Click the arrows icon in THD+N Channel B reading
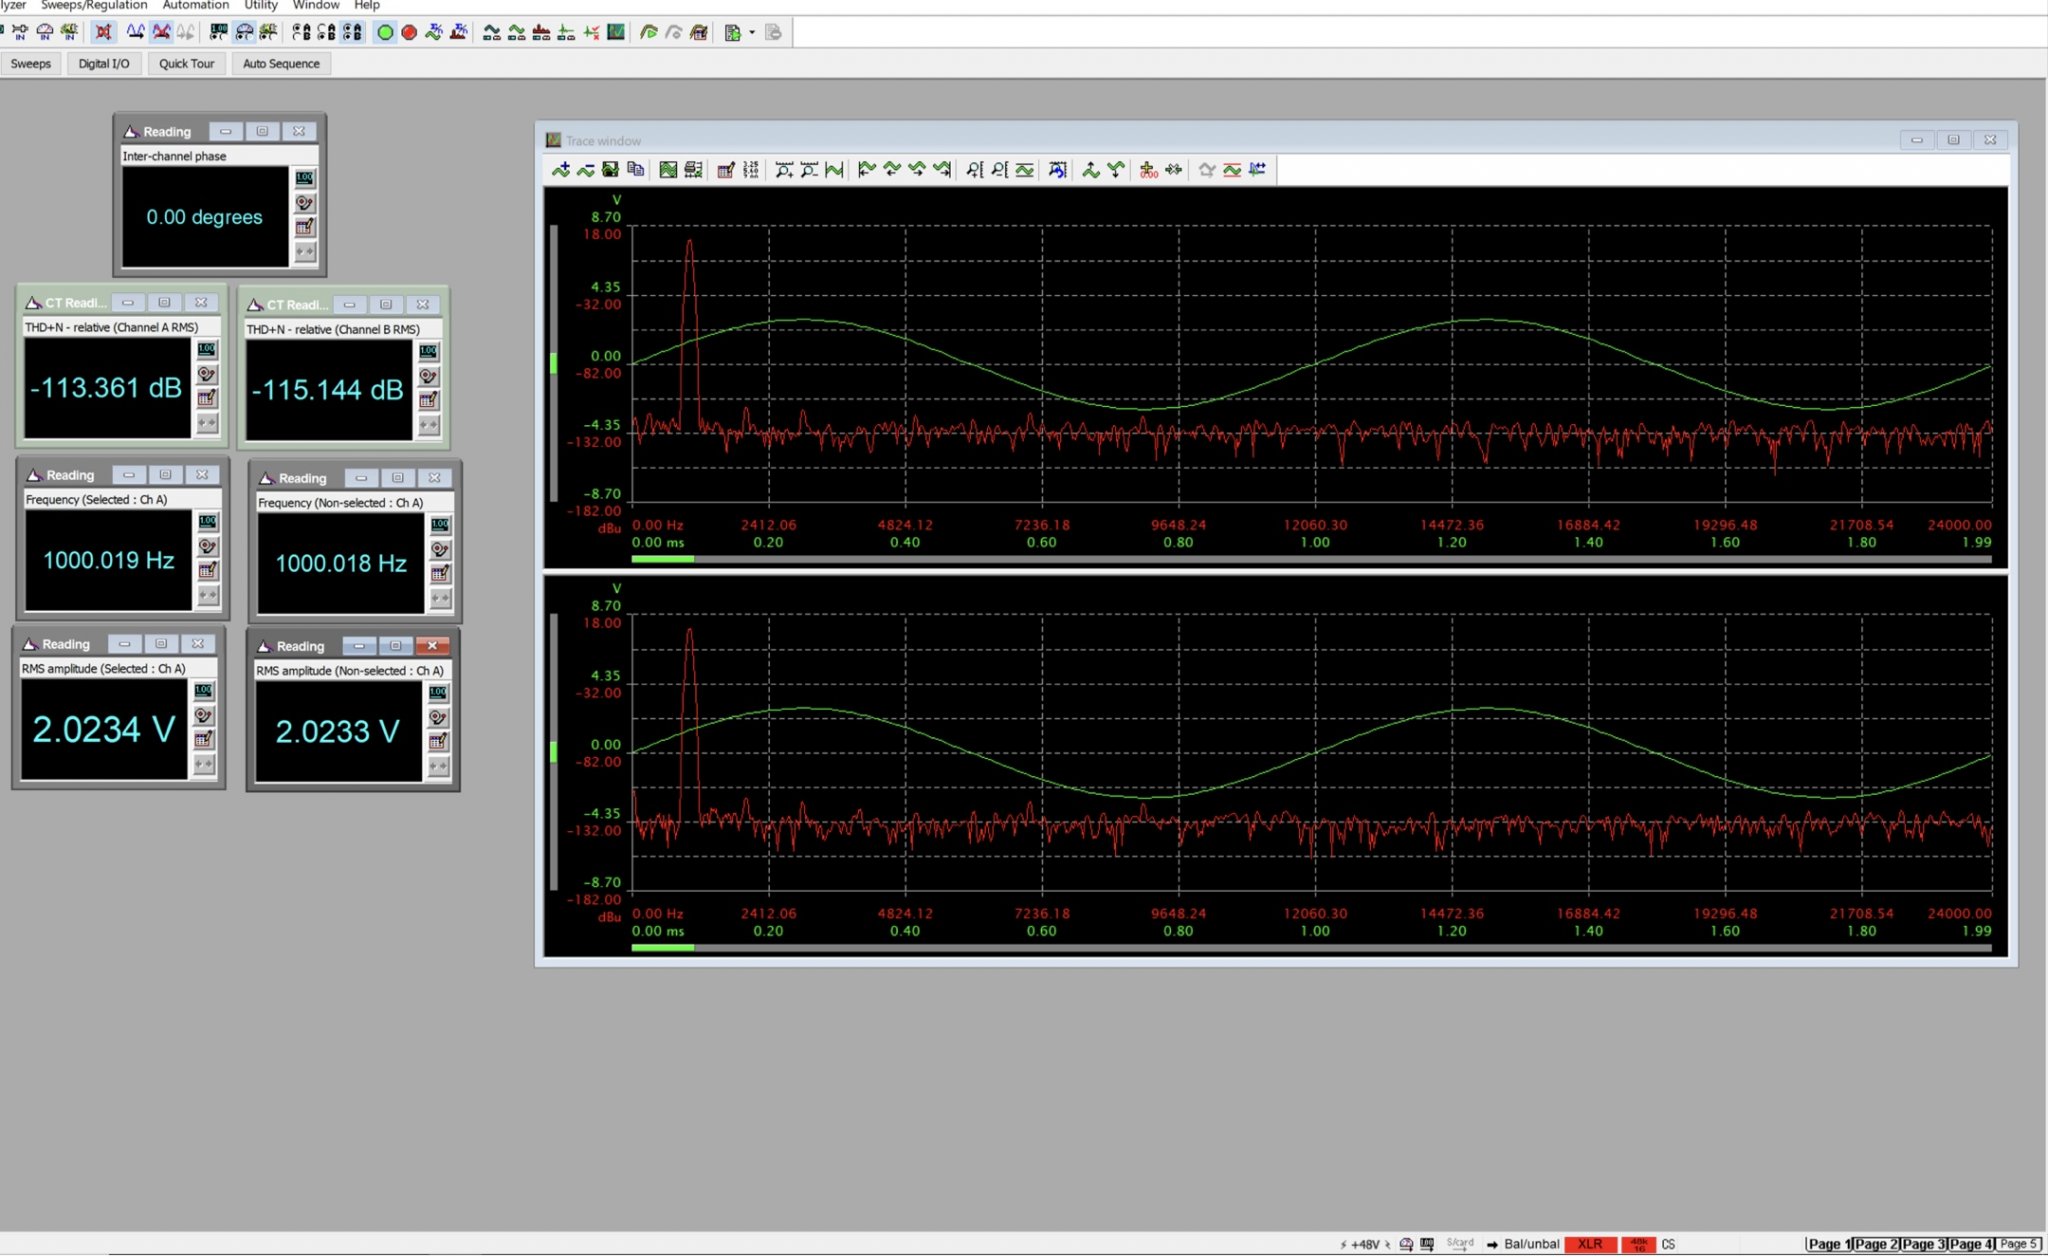2048x1257 pixels. pos(428,425)
